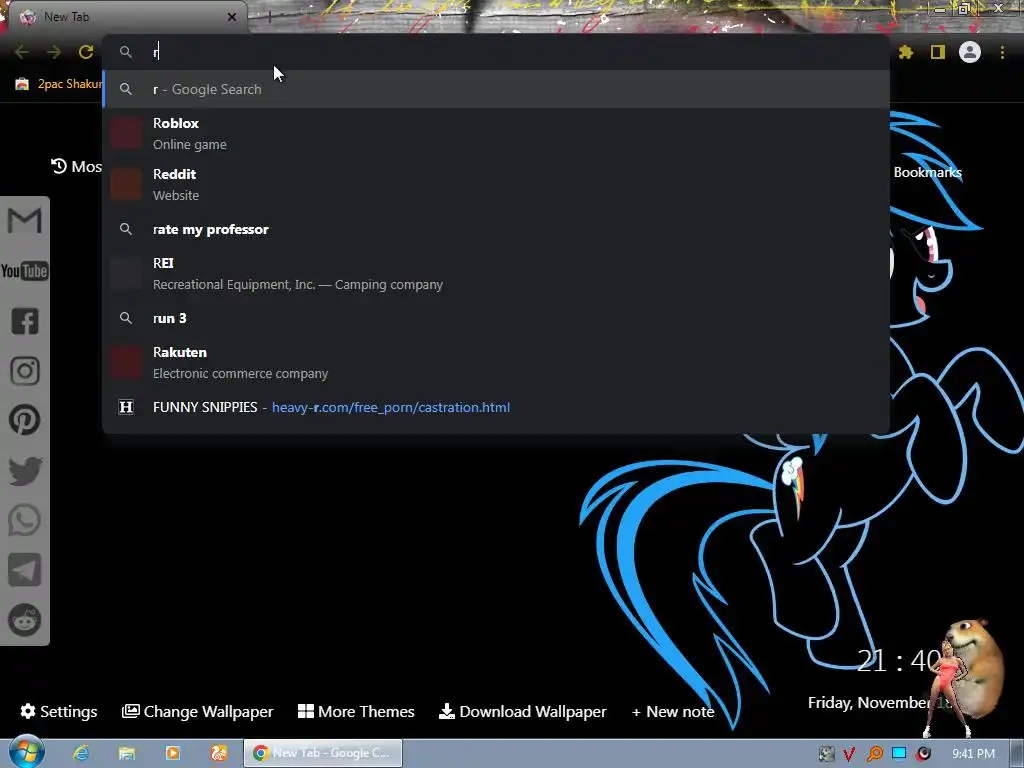Screen dimensions: 1024x768
Task: Click the omnibox address input field
Action: (496, 52)
